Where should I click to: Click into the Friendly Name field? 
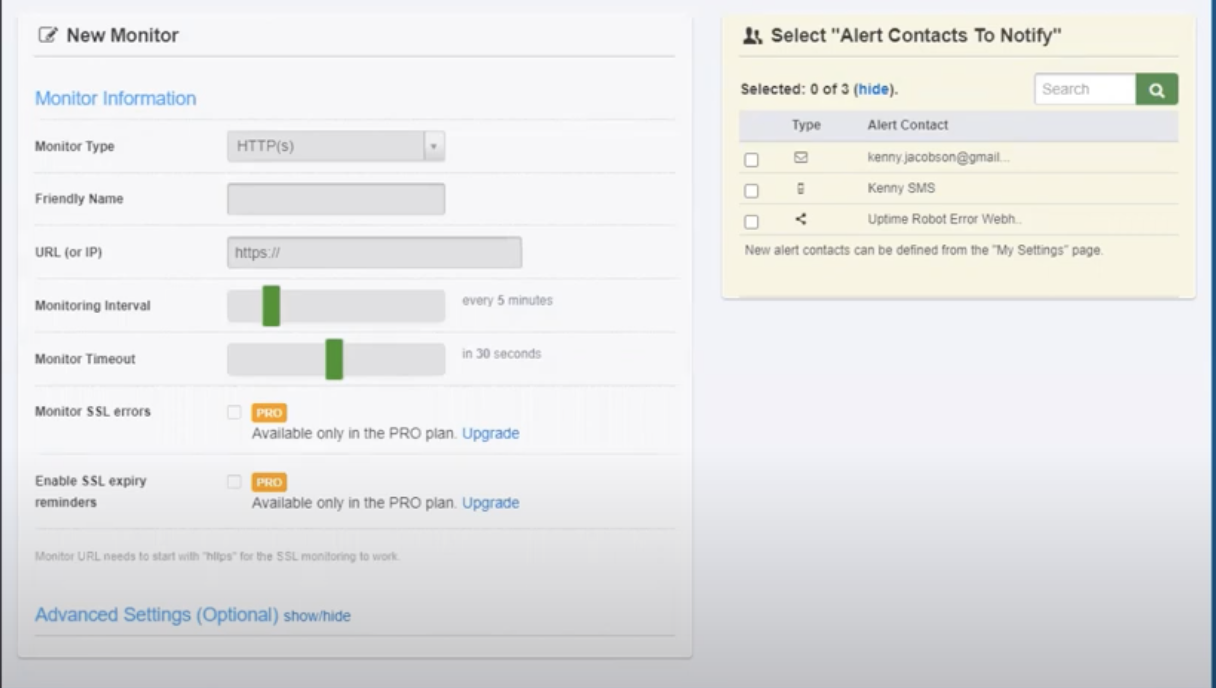click(x=336, y=199)
